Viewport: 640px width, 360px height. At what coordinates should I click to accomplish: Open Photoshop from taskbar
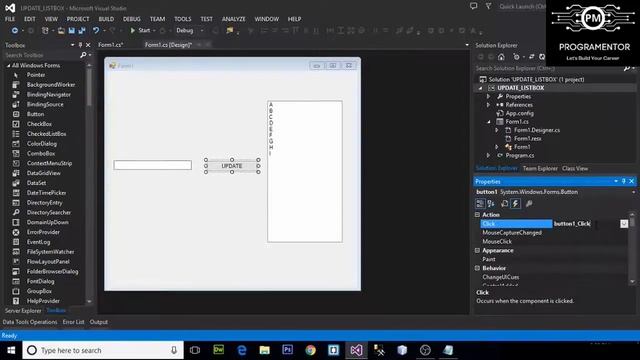click(287, 350)
